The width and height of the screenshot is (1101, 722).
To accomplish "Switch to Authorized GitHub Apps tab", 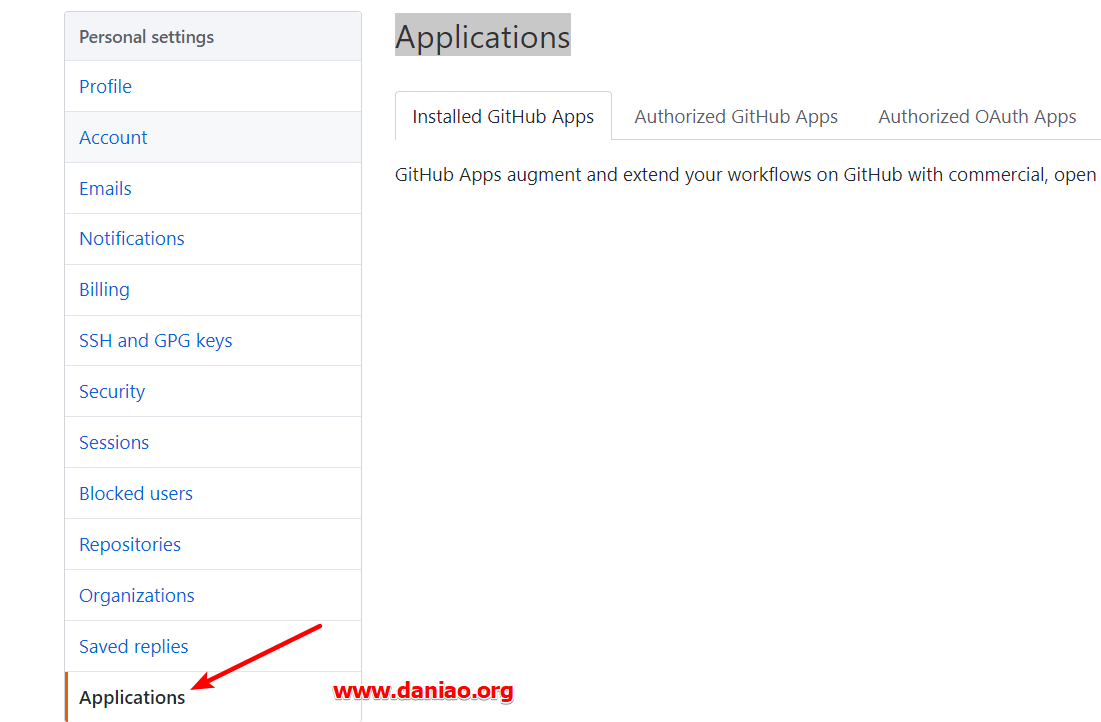I will 736,116.
